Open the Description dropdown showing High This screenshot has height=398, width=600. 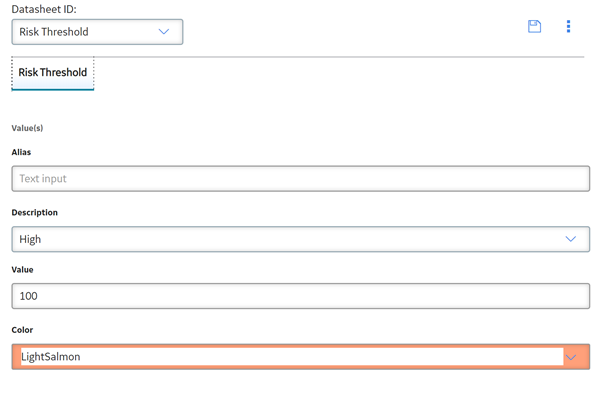coord(300,239)
